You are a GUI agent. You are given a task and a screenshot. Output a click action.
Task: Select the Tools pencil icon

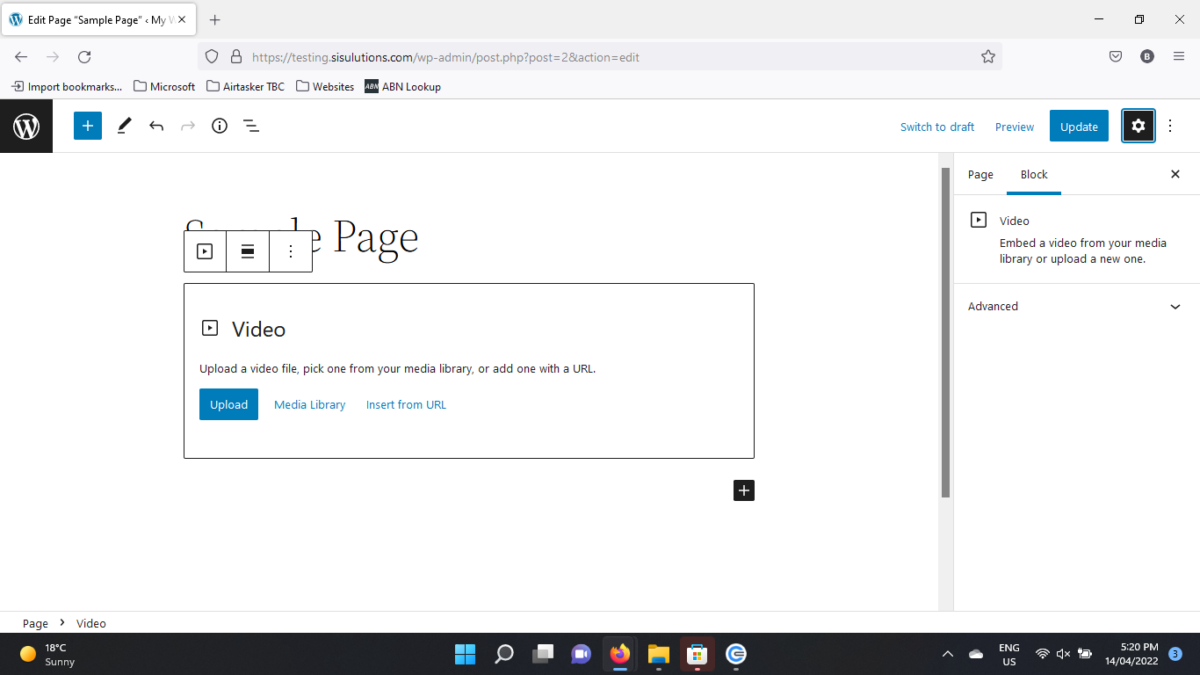[124, 125]
